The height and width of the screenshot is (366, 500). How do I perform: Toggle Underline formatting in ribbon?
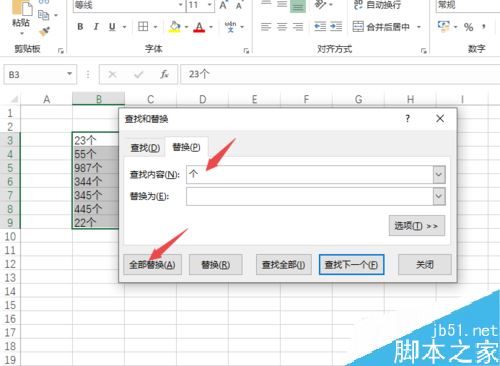click(x=112, y=27)
